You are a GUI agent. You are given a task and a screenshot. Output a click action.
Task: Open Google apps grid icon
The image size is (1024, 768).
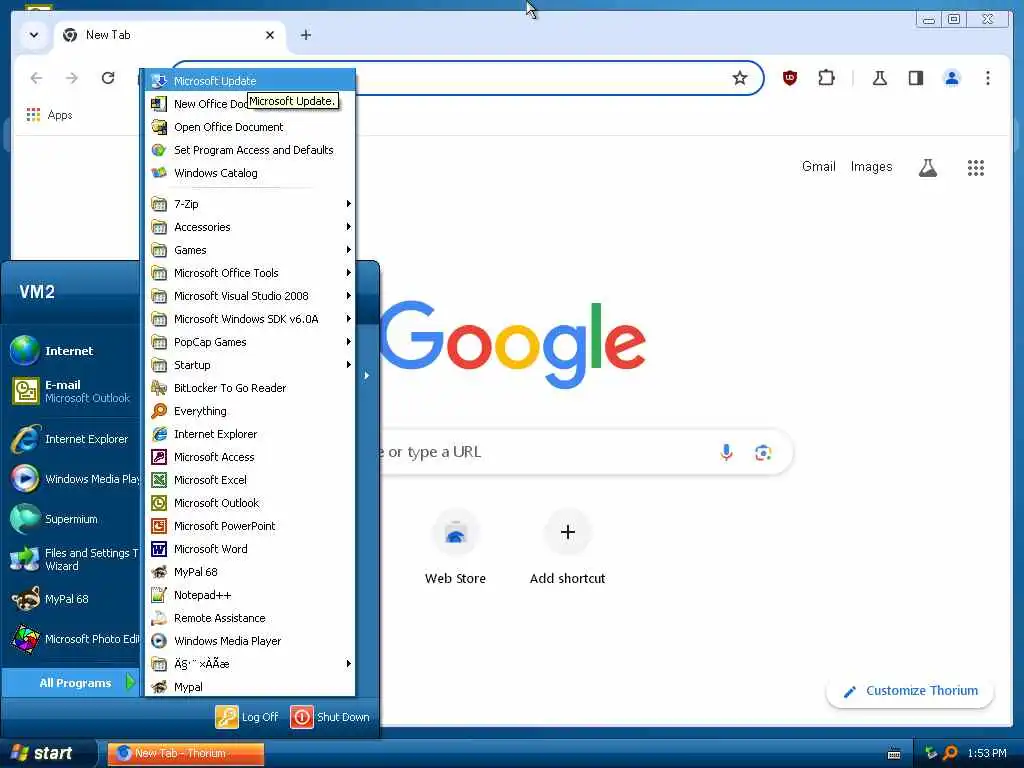coord(976,168)
